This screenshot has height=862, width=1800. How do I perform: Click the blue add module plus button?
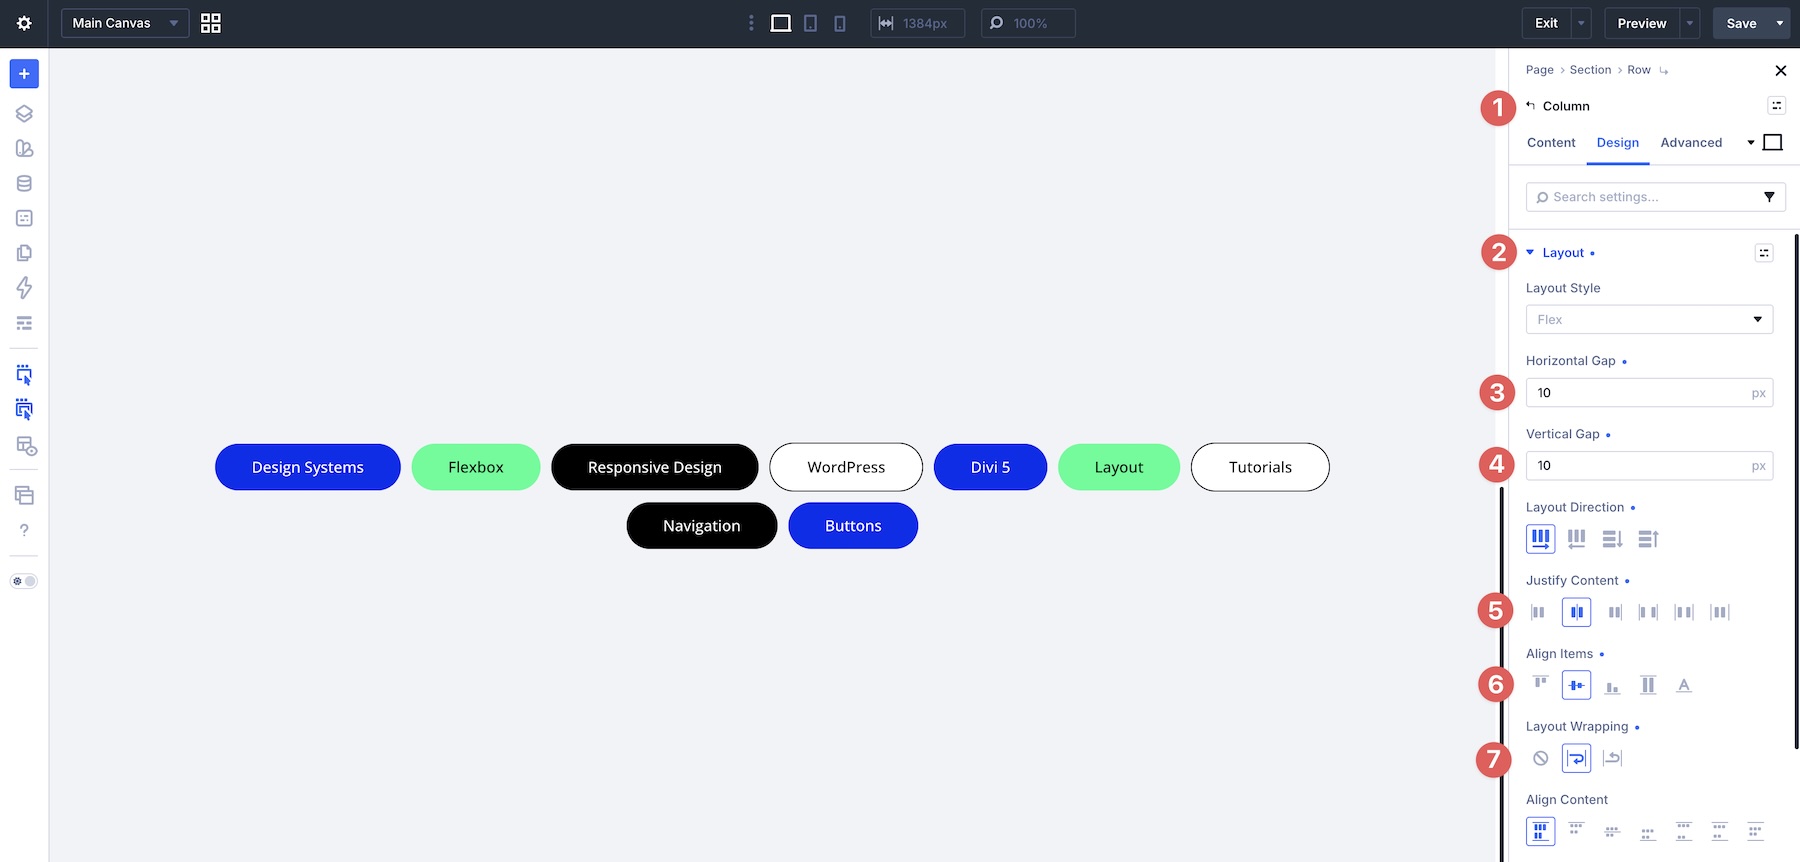24,74
